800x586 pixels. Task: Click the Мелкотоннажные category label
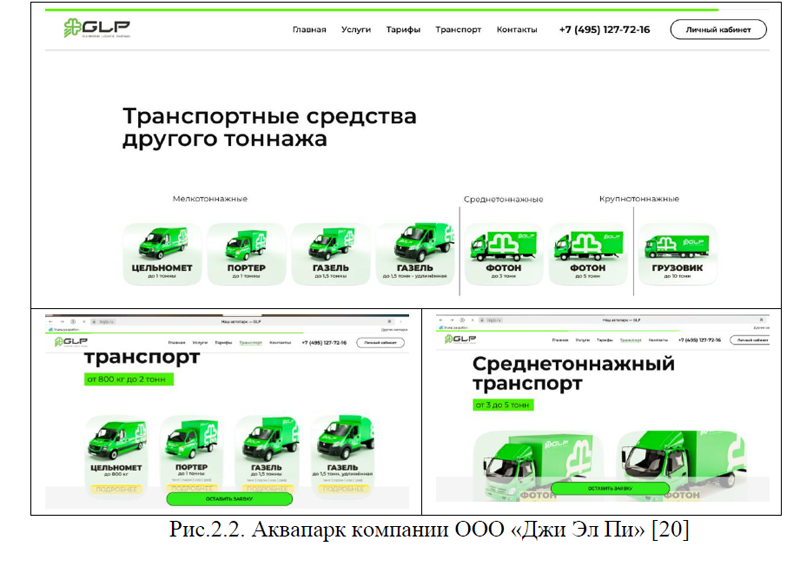[210, 199]
